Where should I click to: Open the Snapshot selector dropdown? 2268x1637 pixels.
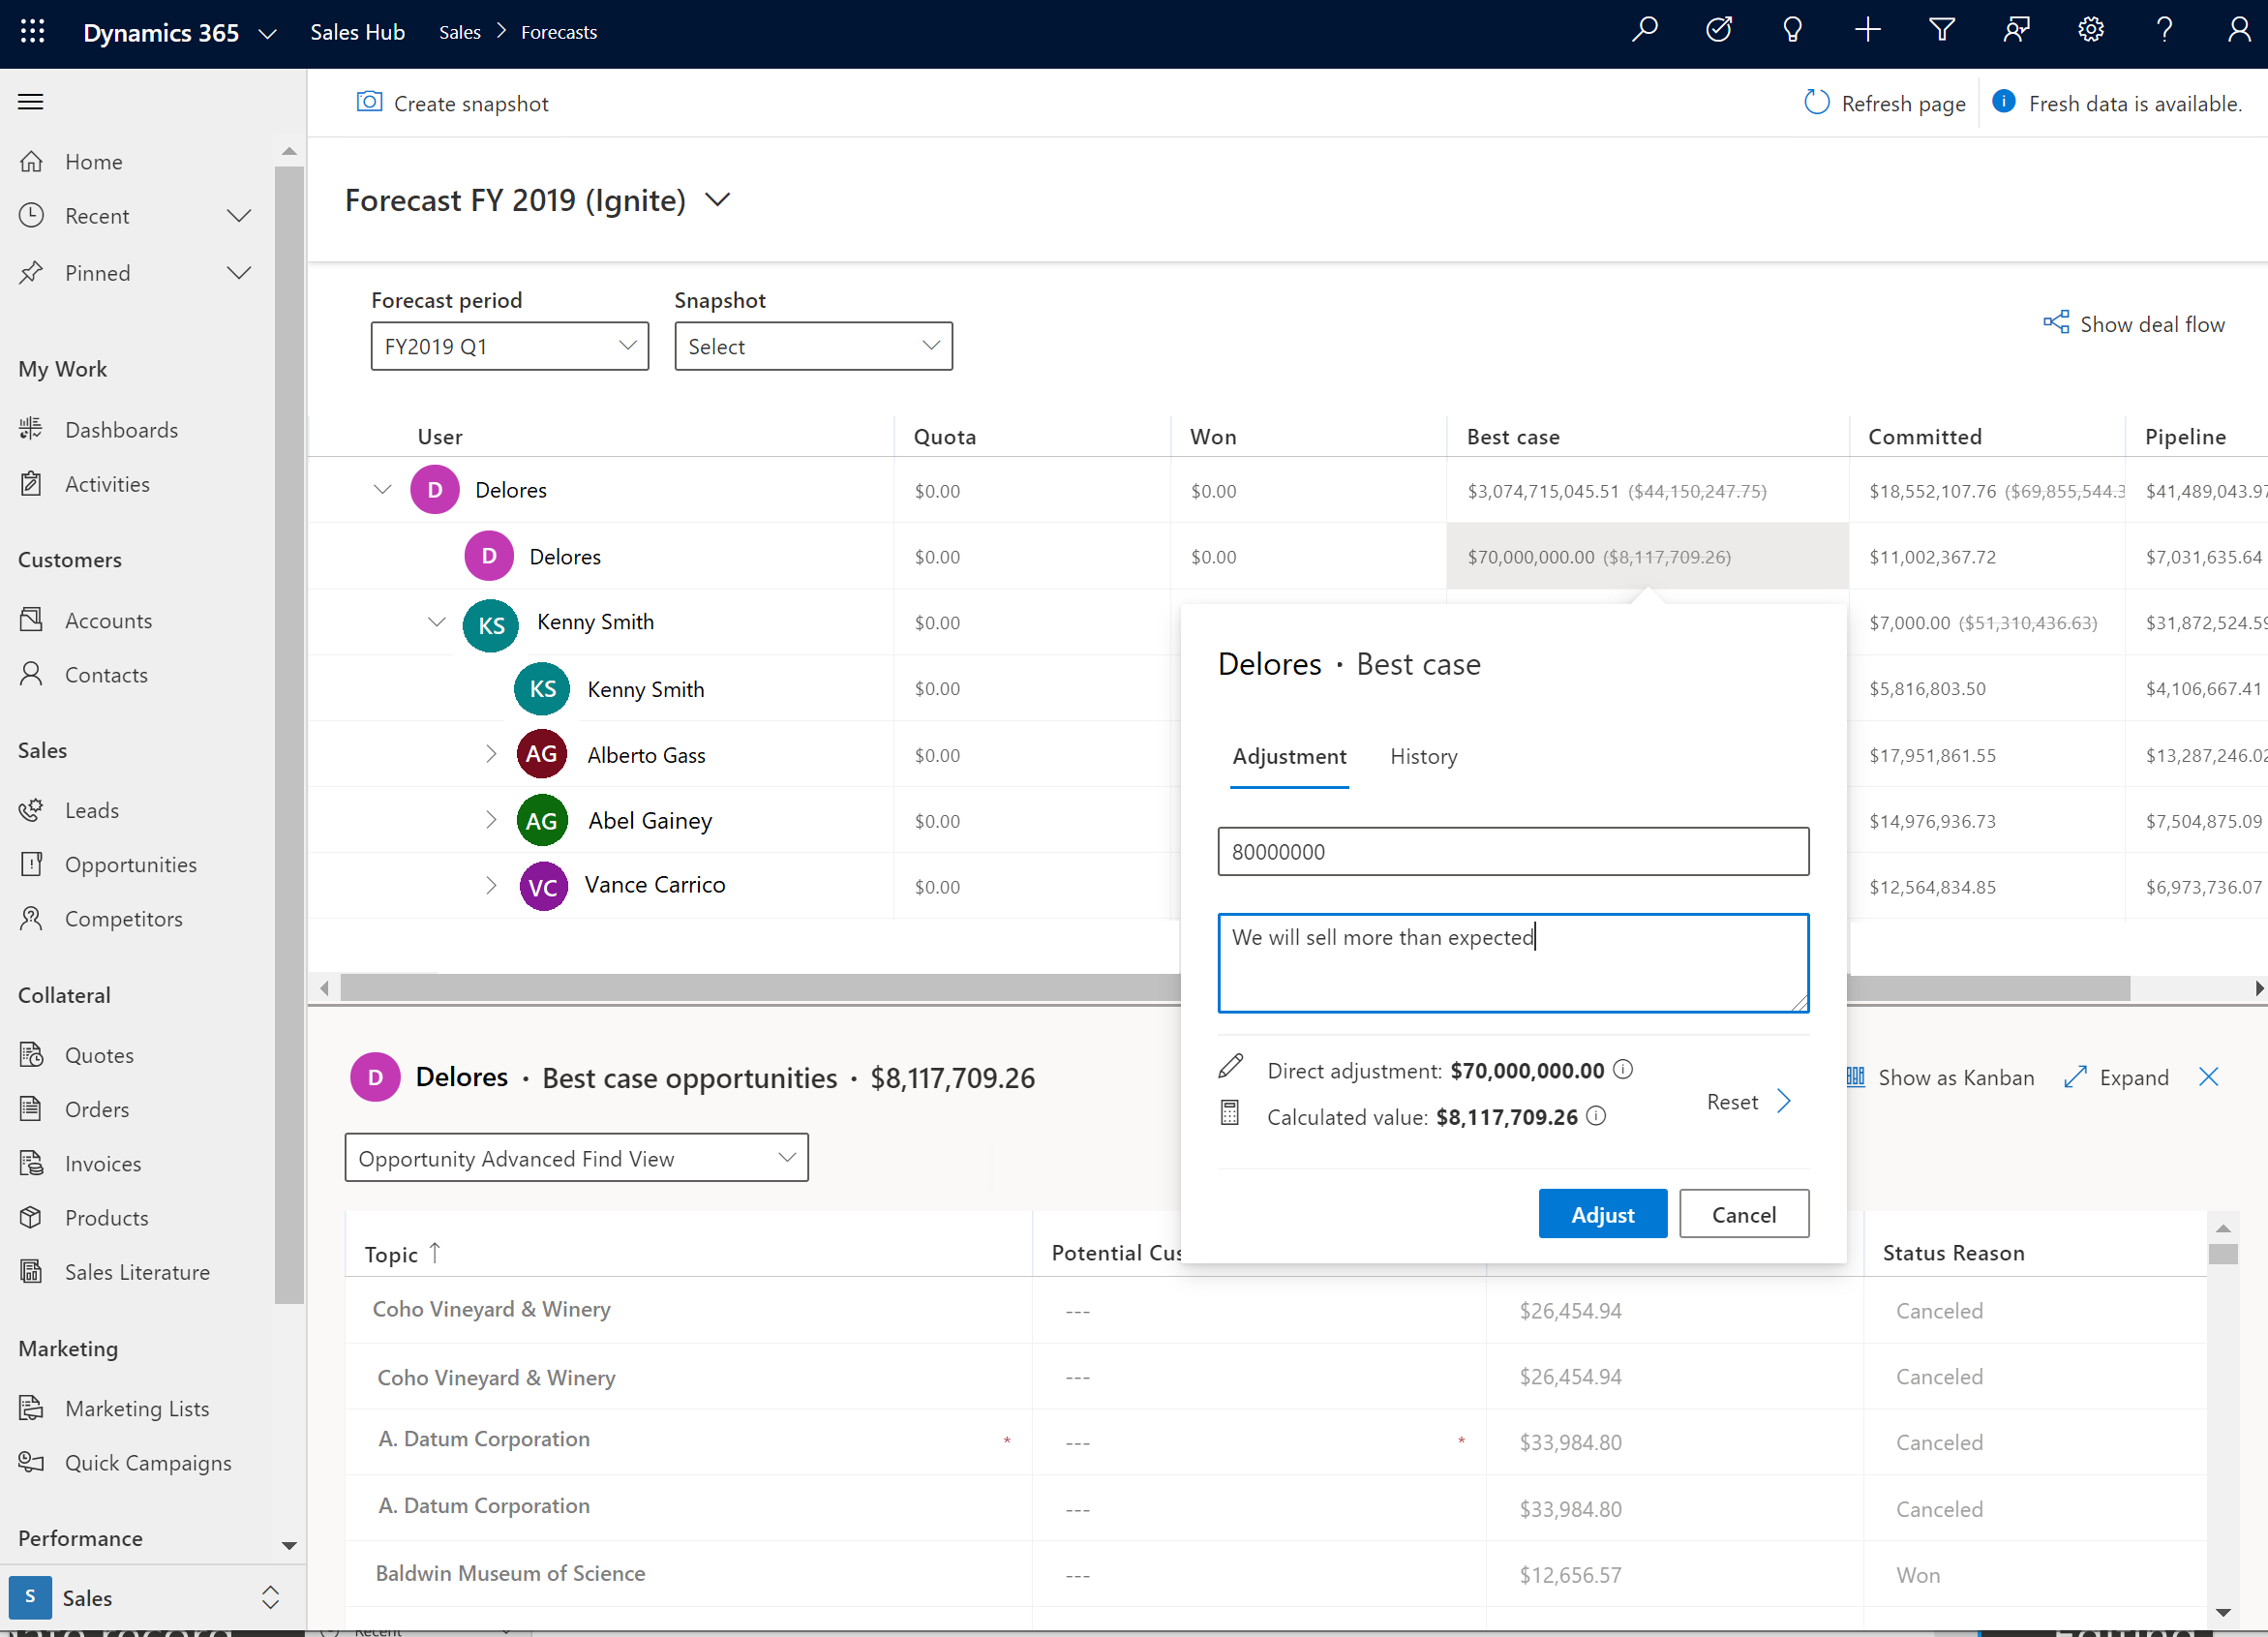coord(813,345)
